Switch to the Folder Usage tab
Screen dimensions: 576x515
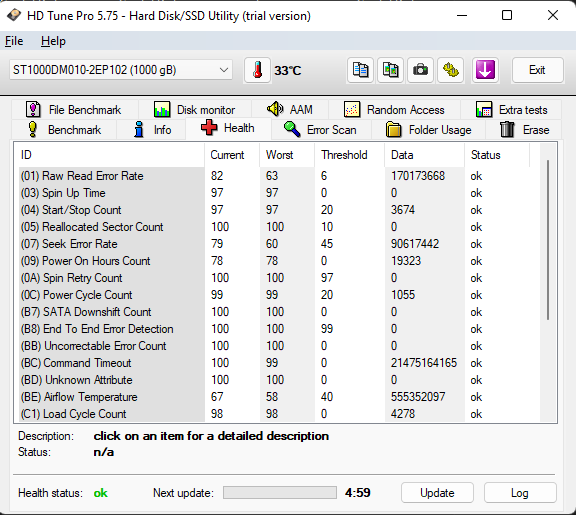click(x=429, y=130)
